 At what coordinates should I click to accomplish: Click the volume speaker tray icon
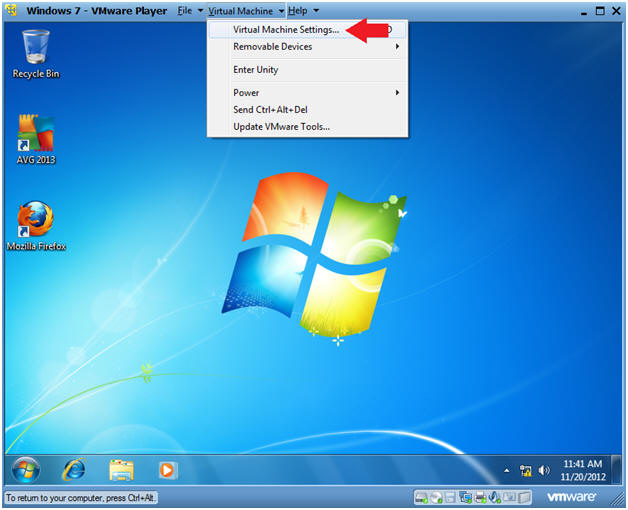coord(544,470)
